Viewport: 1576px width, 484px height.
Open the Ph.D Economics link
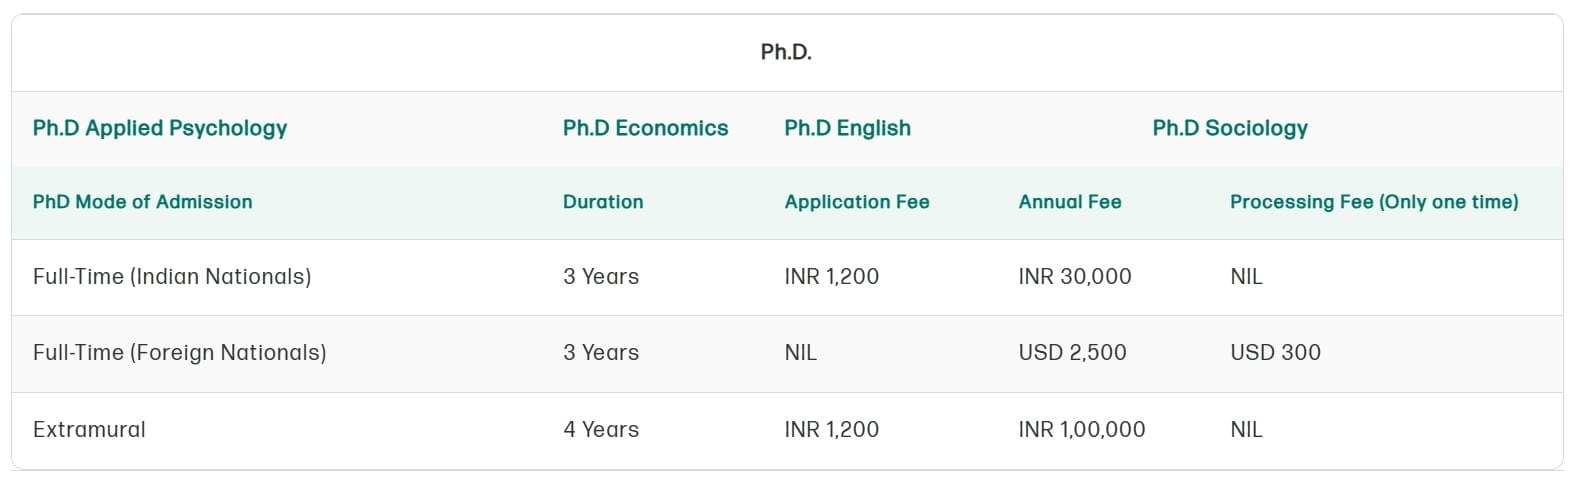tap(645, 128)
